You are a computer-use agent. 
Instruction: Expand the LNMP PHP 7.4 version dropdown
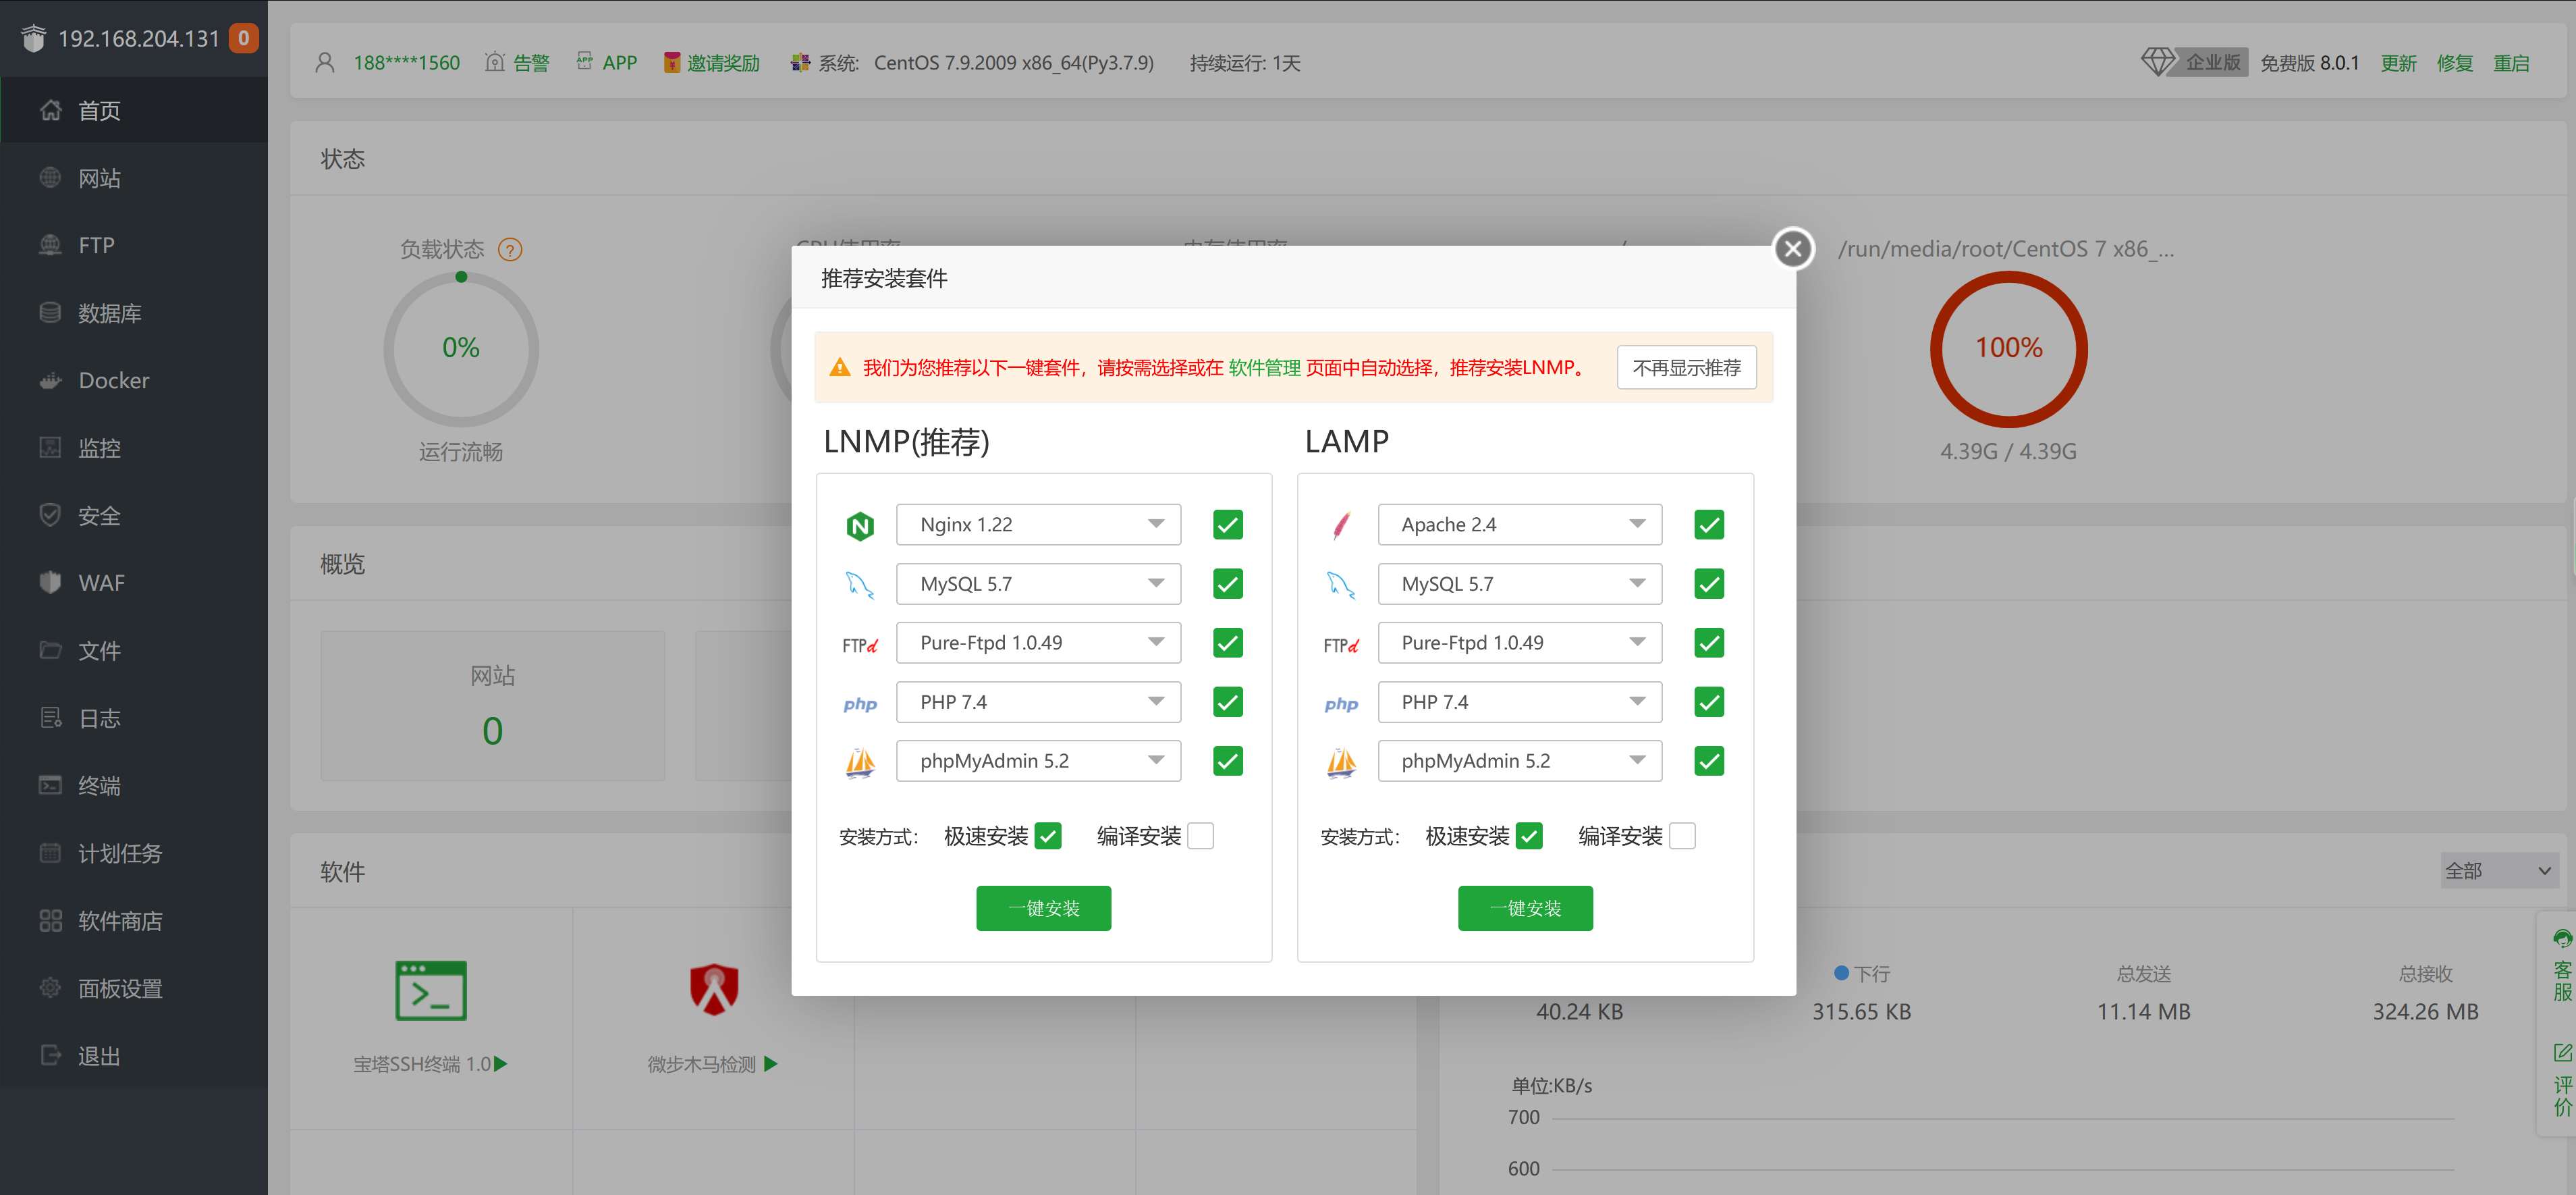coord(1038,702)
